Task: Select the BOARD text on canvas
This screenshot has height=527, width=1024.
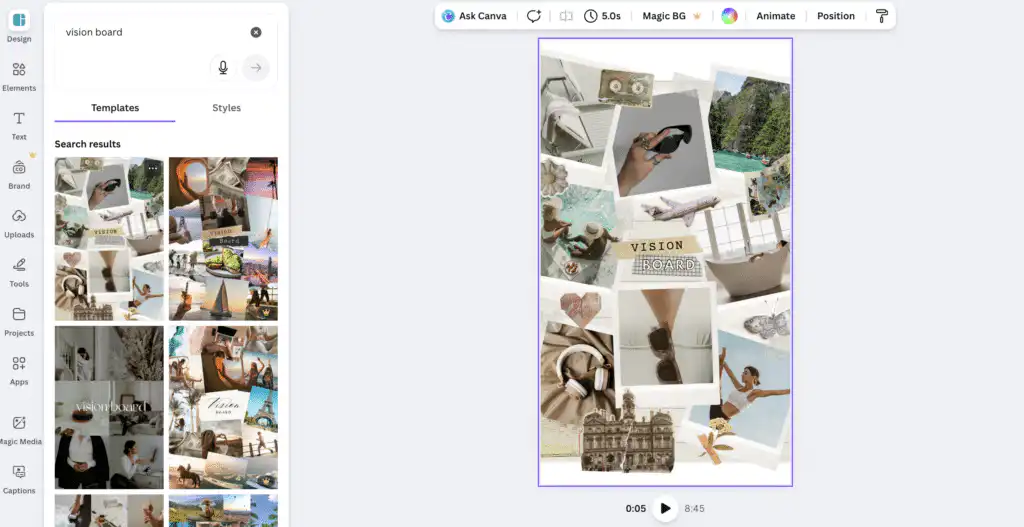Action: 667,264
